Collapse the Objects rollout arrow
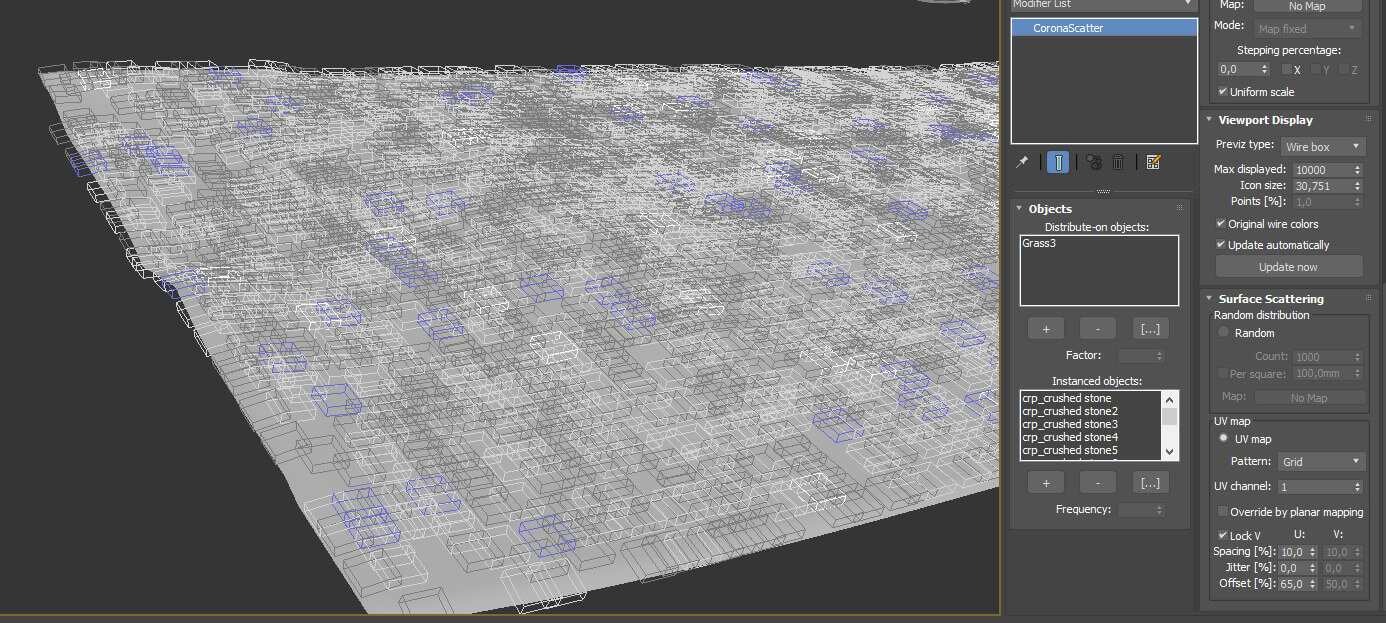This screenshot has height=623, width=1386. (1017, 208)
